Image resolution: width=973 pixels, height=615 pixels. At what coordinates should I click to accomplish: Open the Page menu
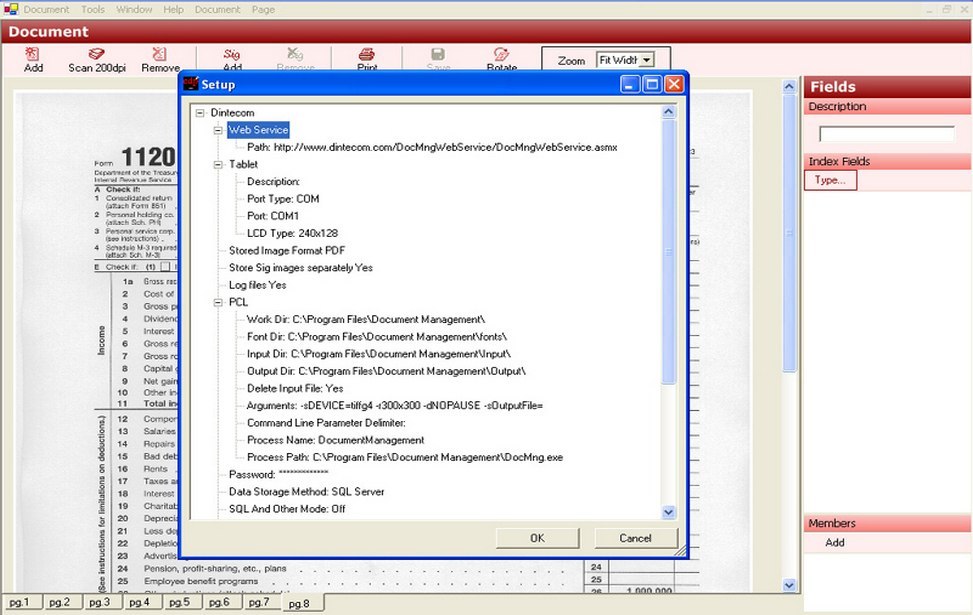pos(264,9)
